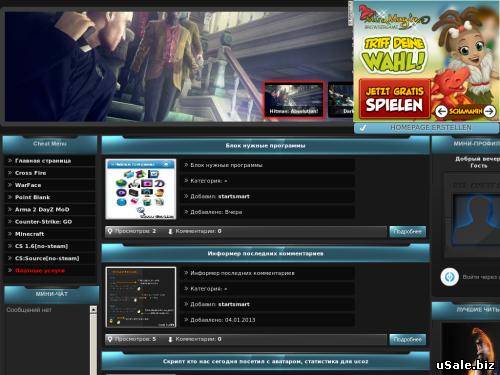Click the left arrow in the ad banner
The height and width of the screenshot is (375, 500).
[x=441, y=111]
